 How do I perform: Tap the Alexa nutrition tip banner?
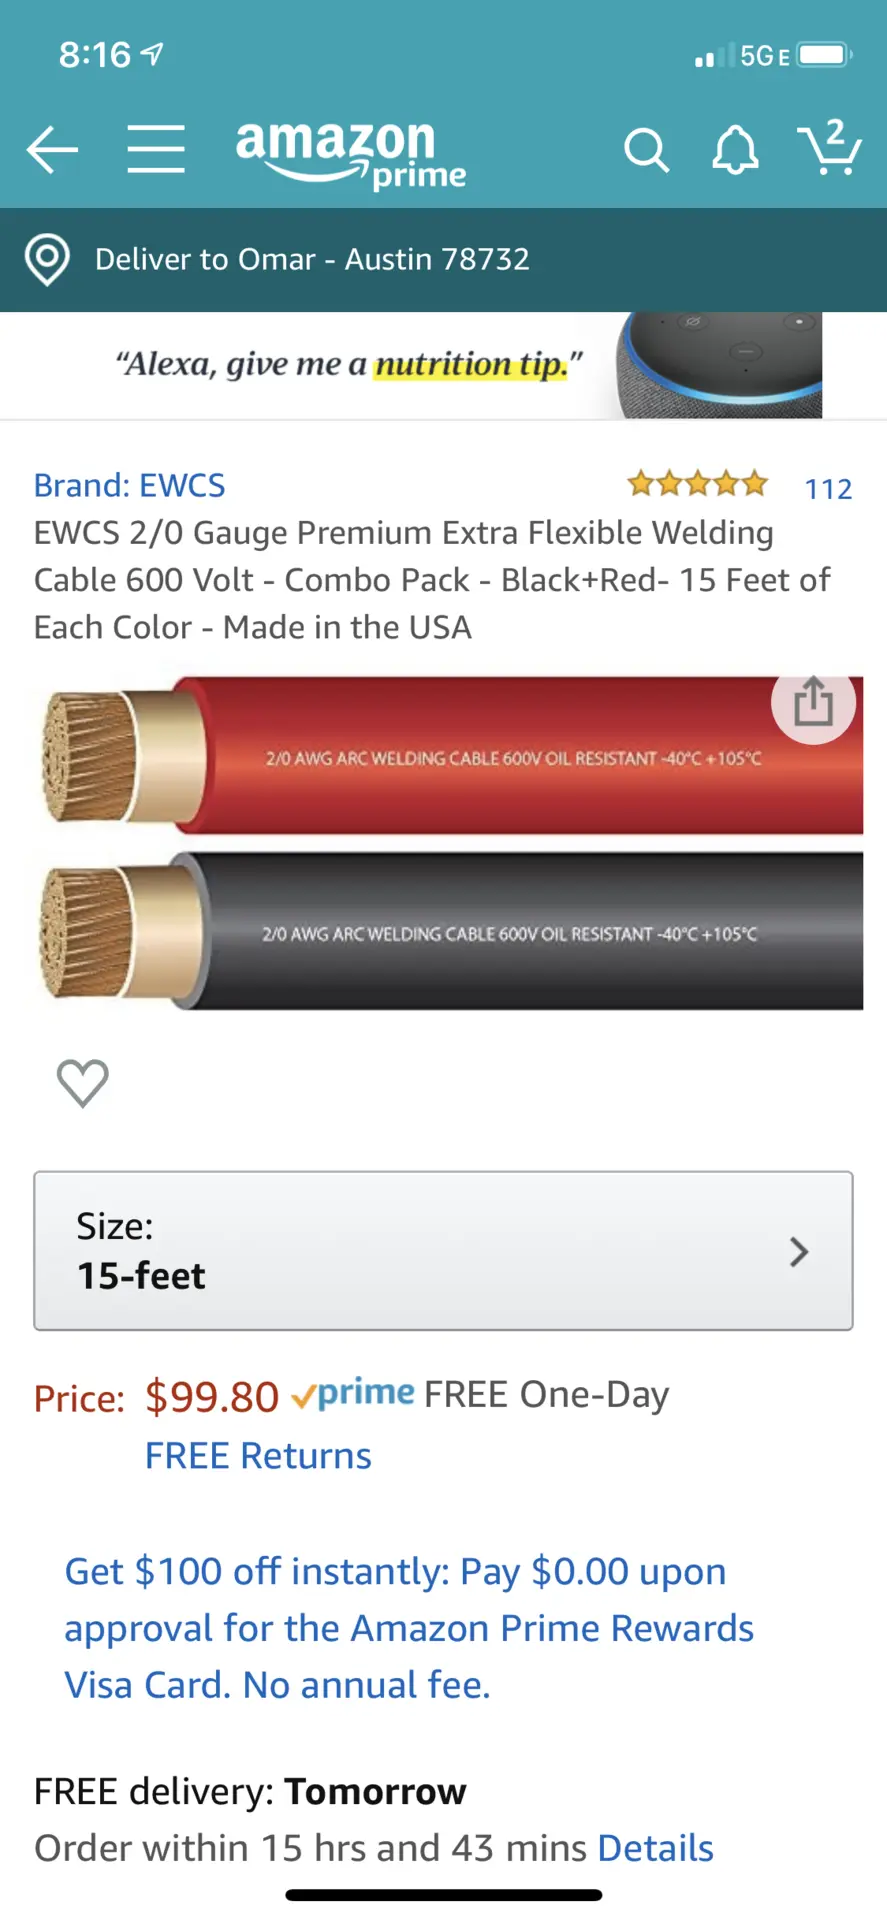pyautogui.click(x=443, y=365)
